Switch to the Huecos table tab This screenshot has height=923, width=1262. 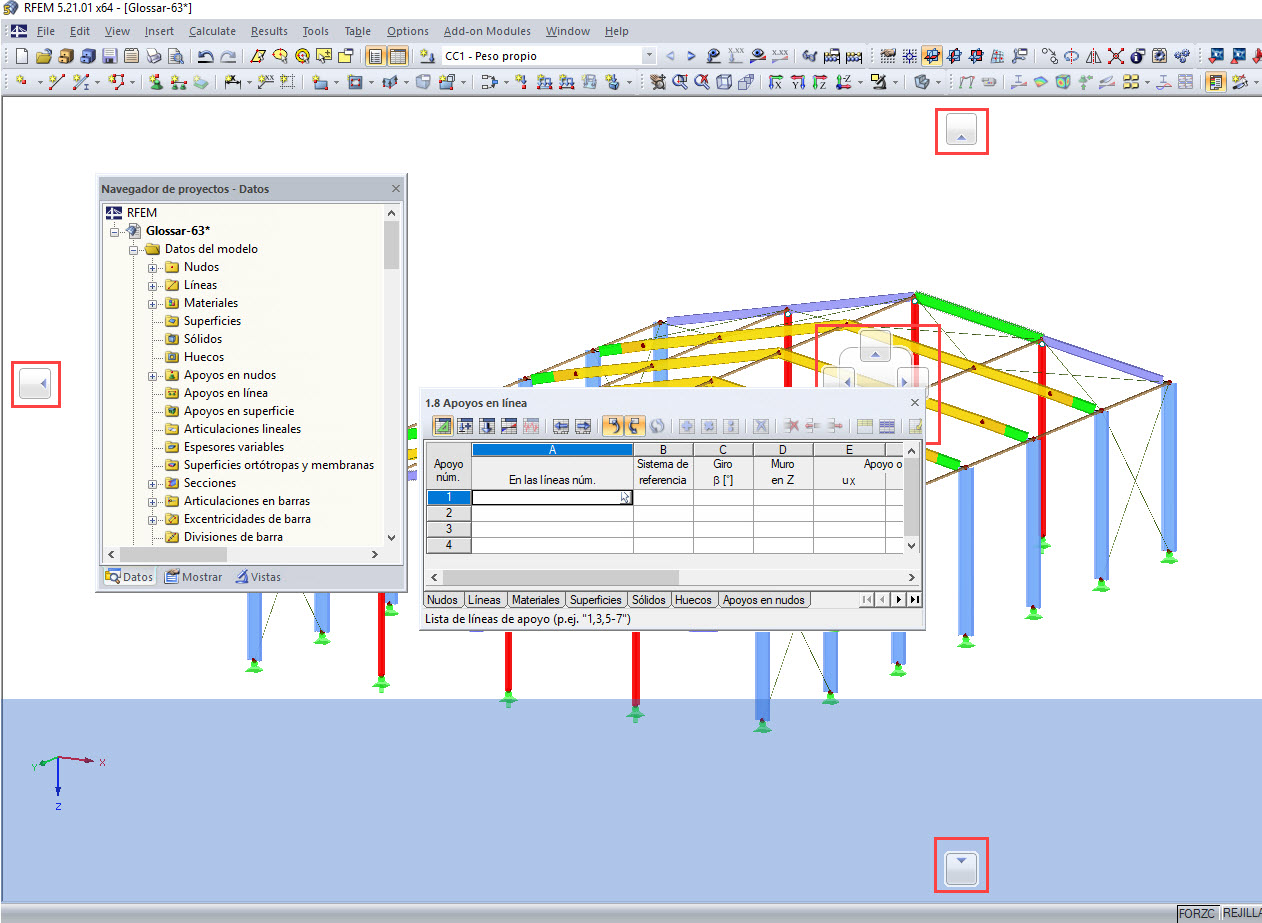(x=693, y=600)
